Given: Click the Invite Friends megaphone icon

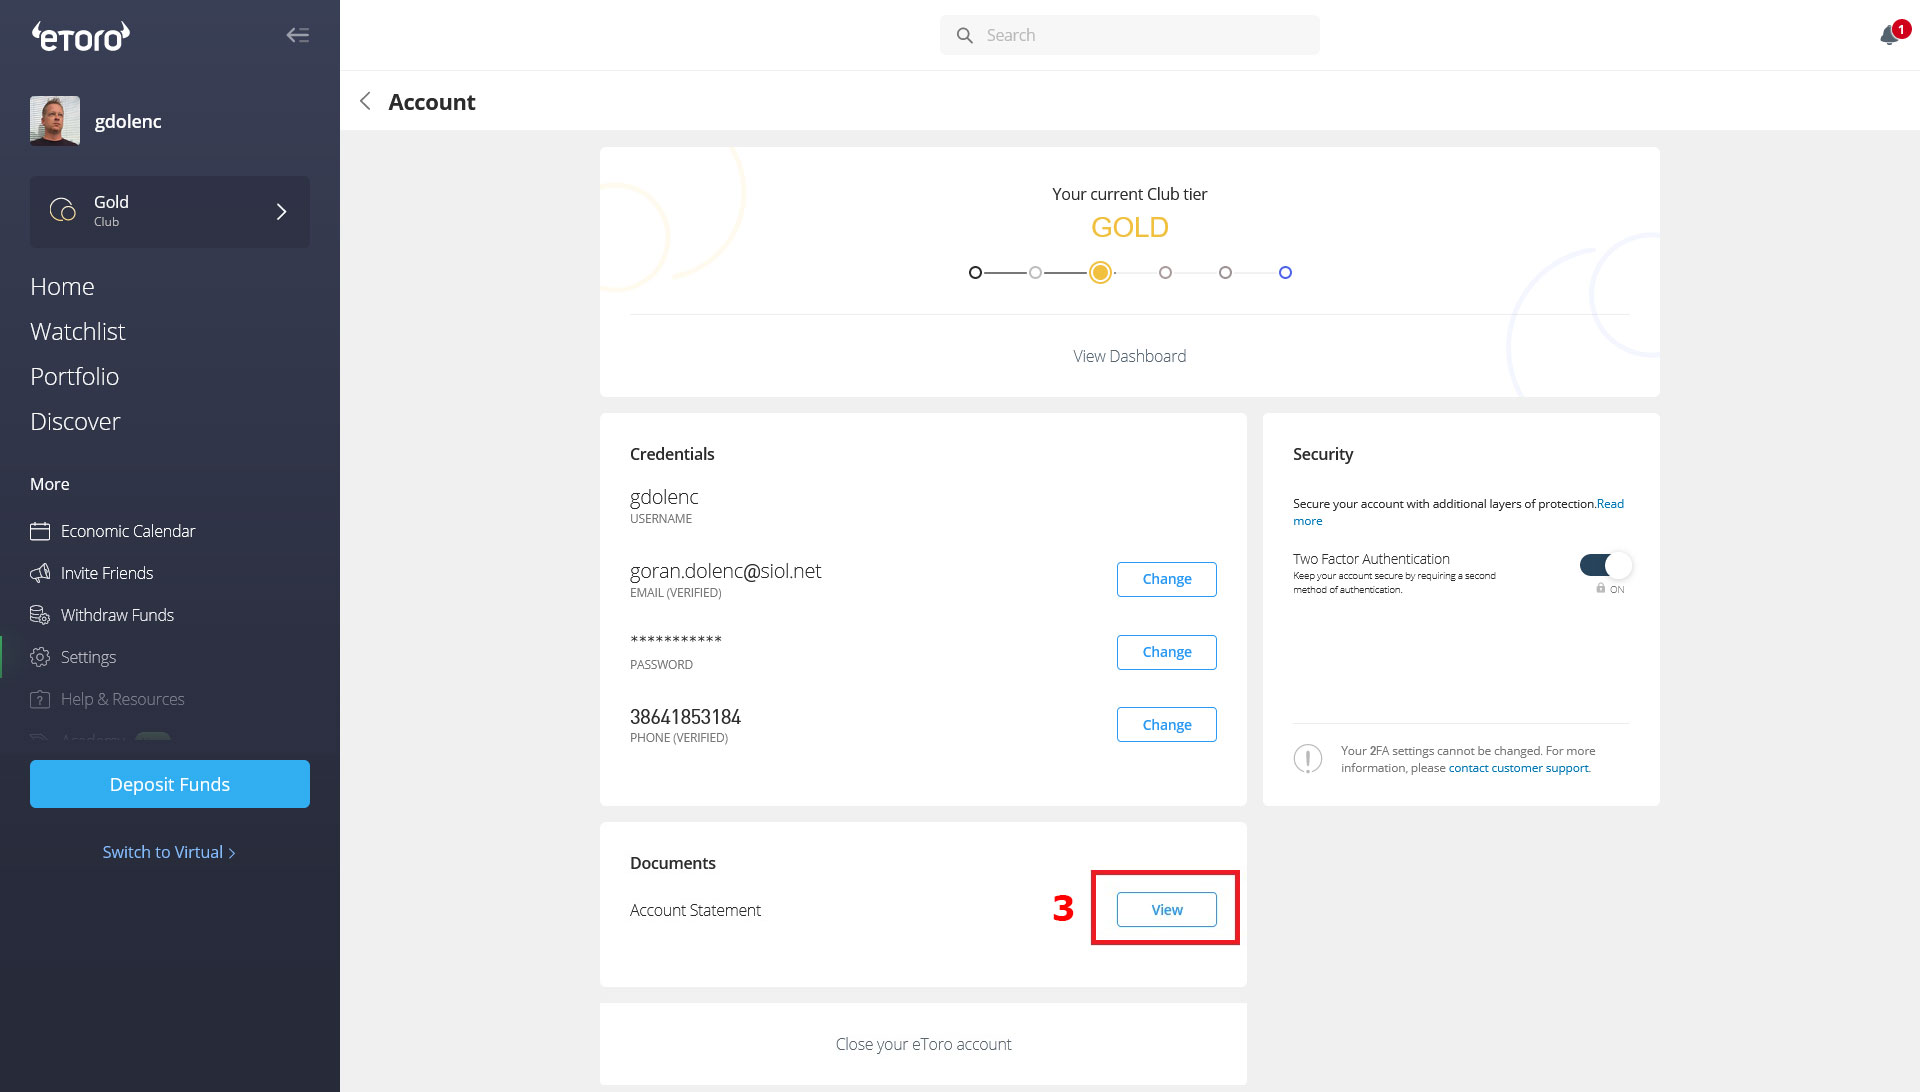Looking at the screenshot, I should pyautogui.click(x=40, y=573).
